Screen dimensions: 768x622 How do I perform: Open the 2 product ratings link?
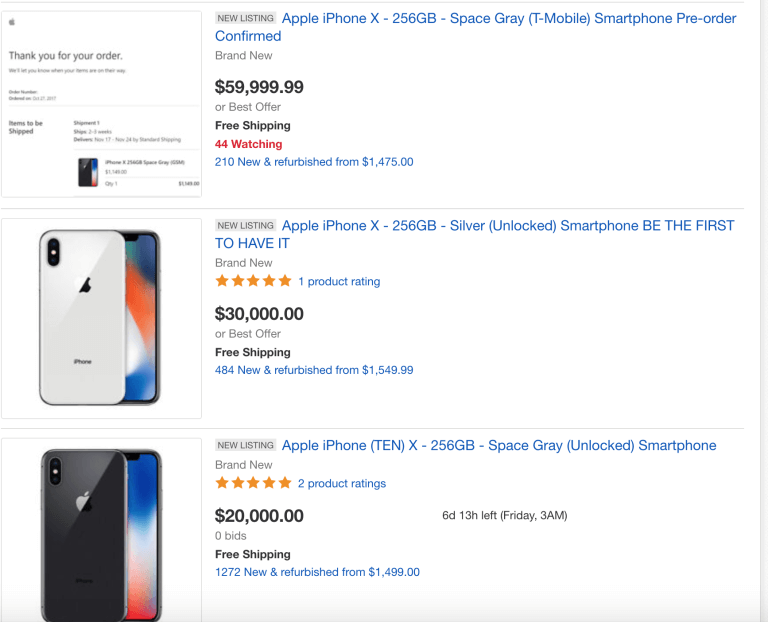click(x=342, y=484)
